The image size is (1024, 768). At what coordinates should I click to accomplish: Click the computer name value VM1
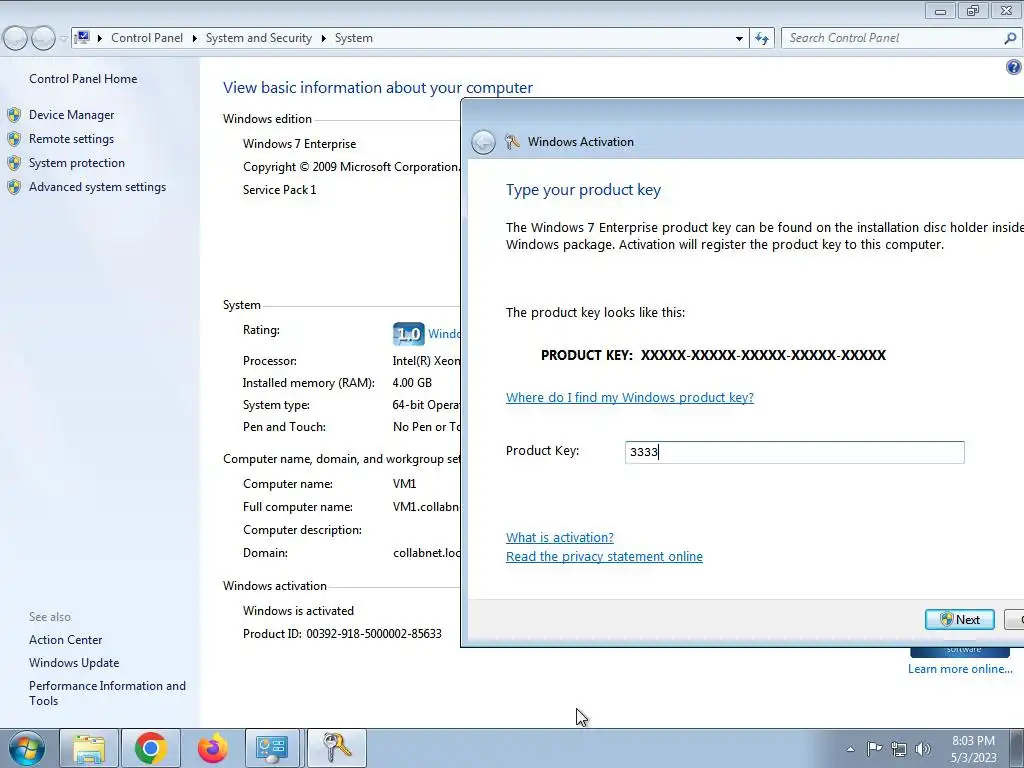pos(404,484)
